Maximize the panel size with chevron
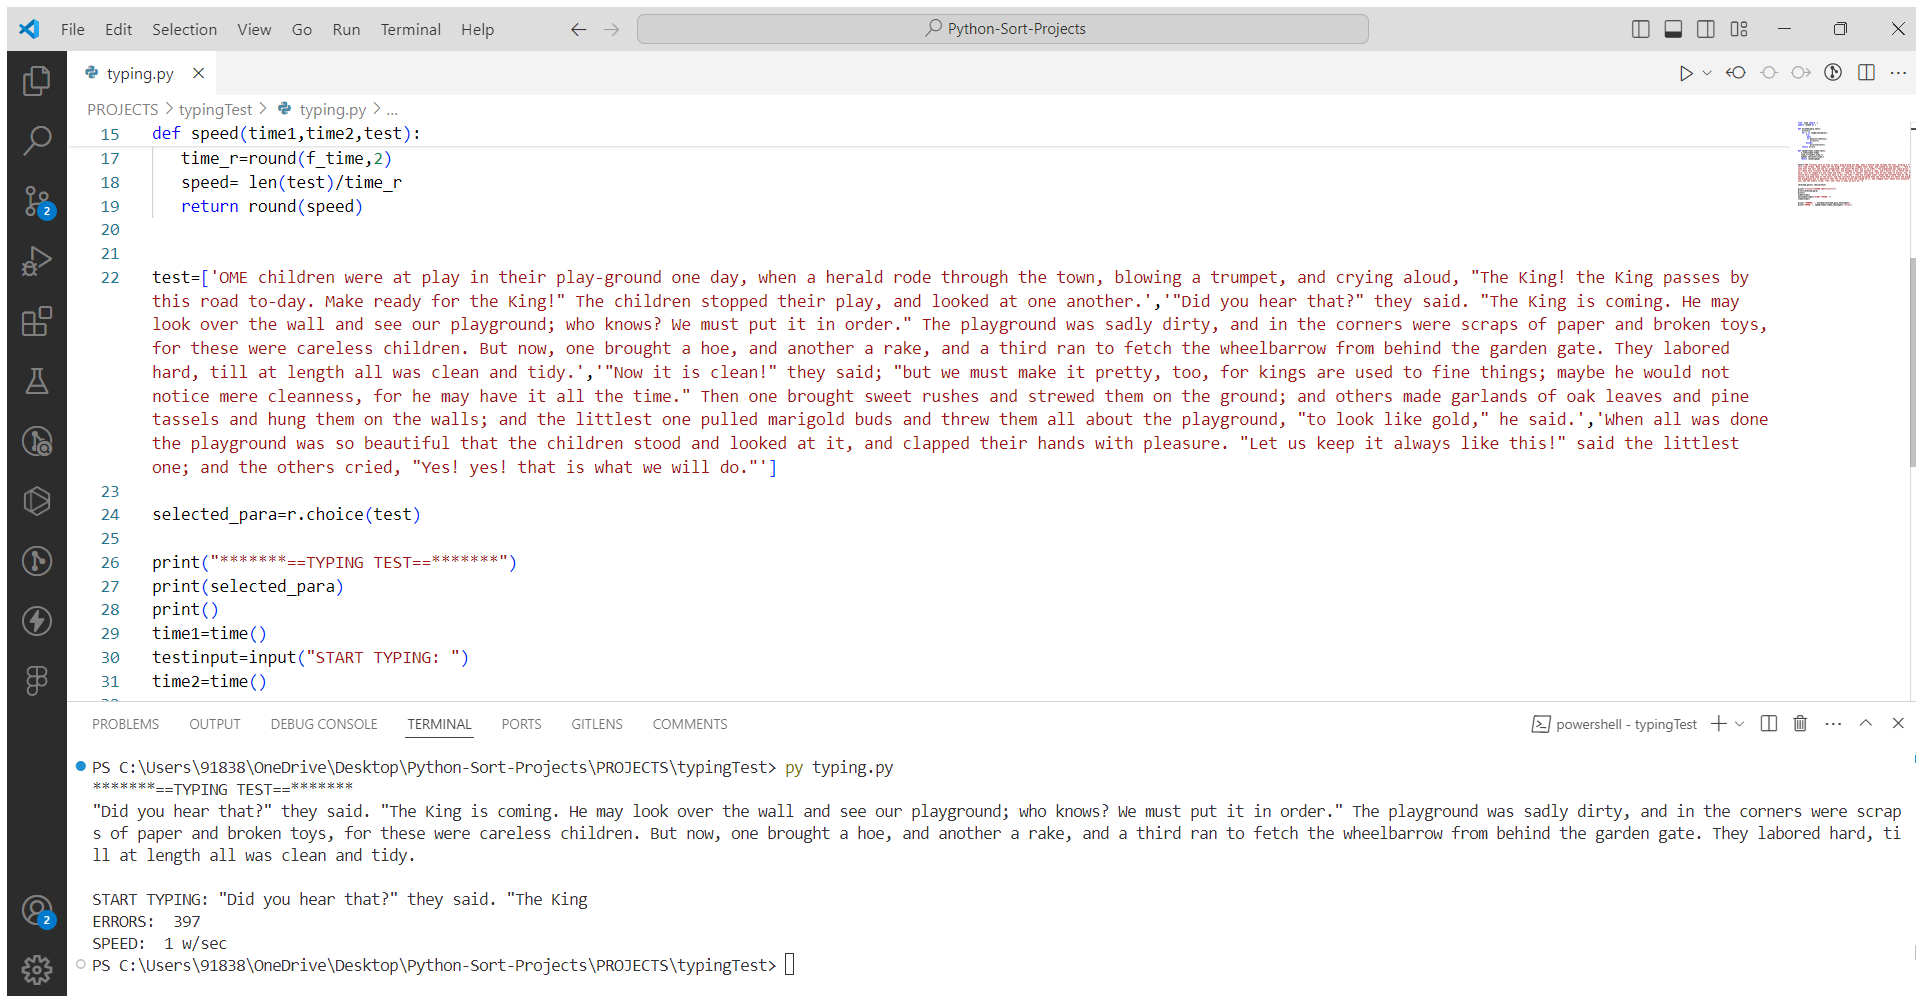This screenshot has width=1923, height=1003. (1866, 723)
